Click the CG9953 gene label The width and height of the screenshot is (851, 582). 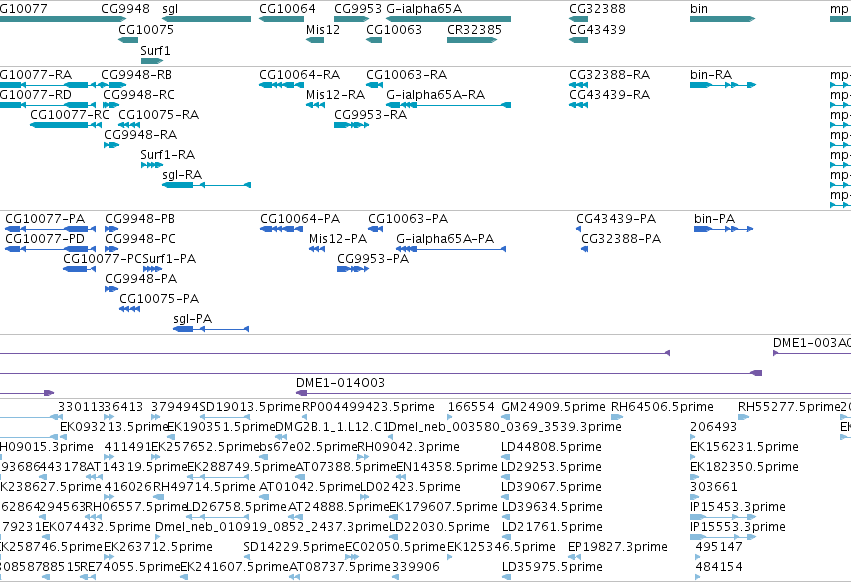358,9
